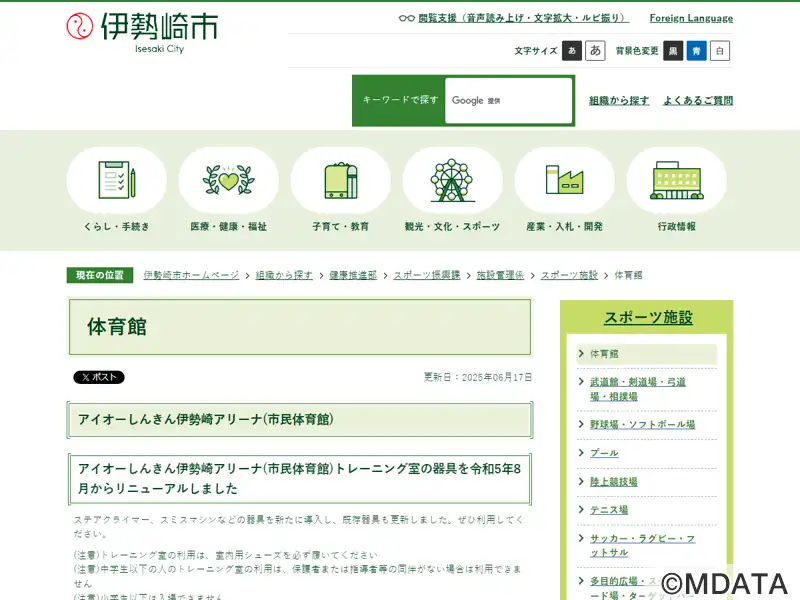Open 組織から探す header link

click(x=619, y=101)
